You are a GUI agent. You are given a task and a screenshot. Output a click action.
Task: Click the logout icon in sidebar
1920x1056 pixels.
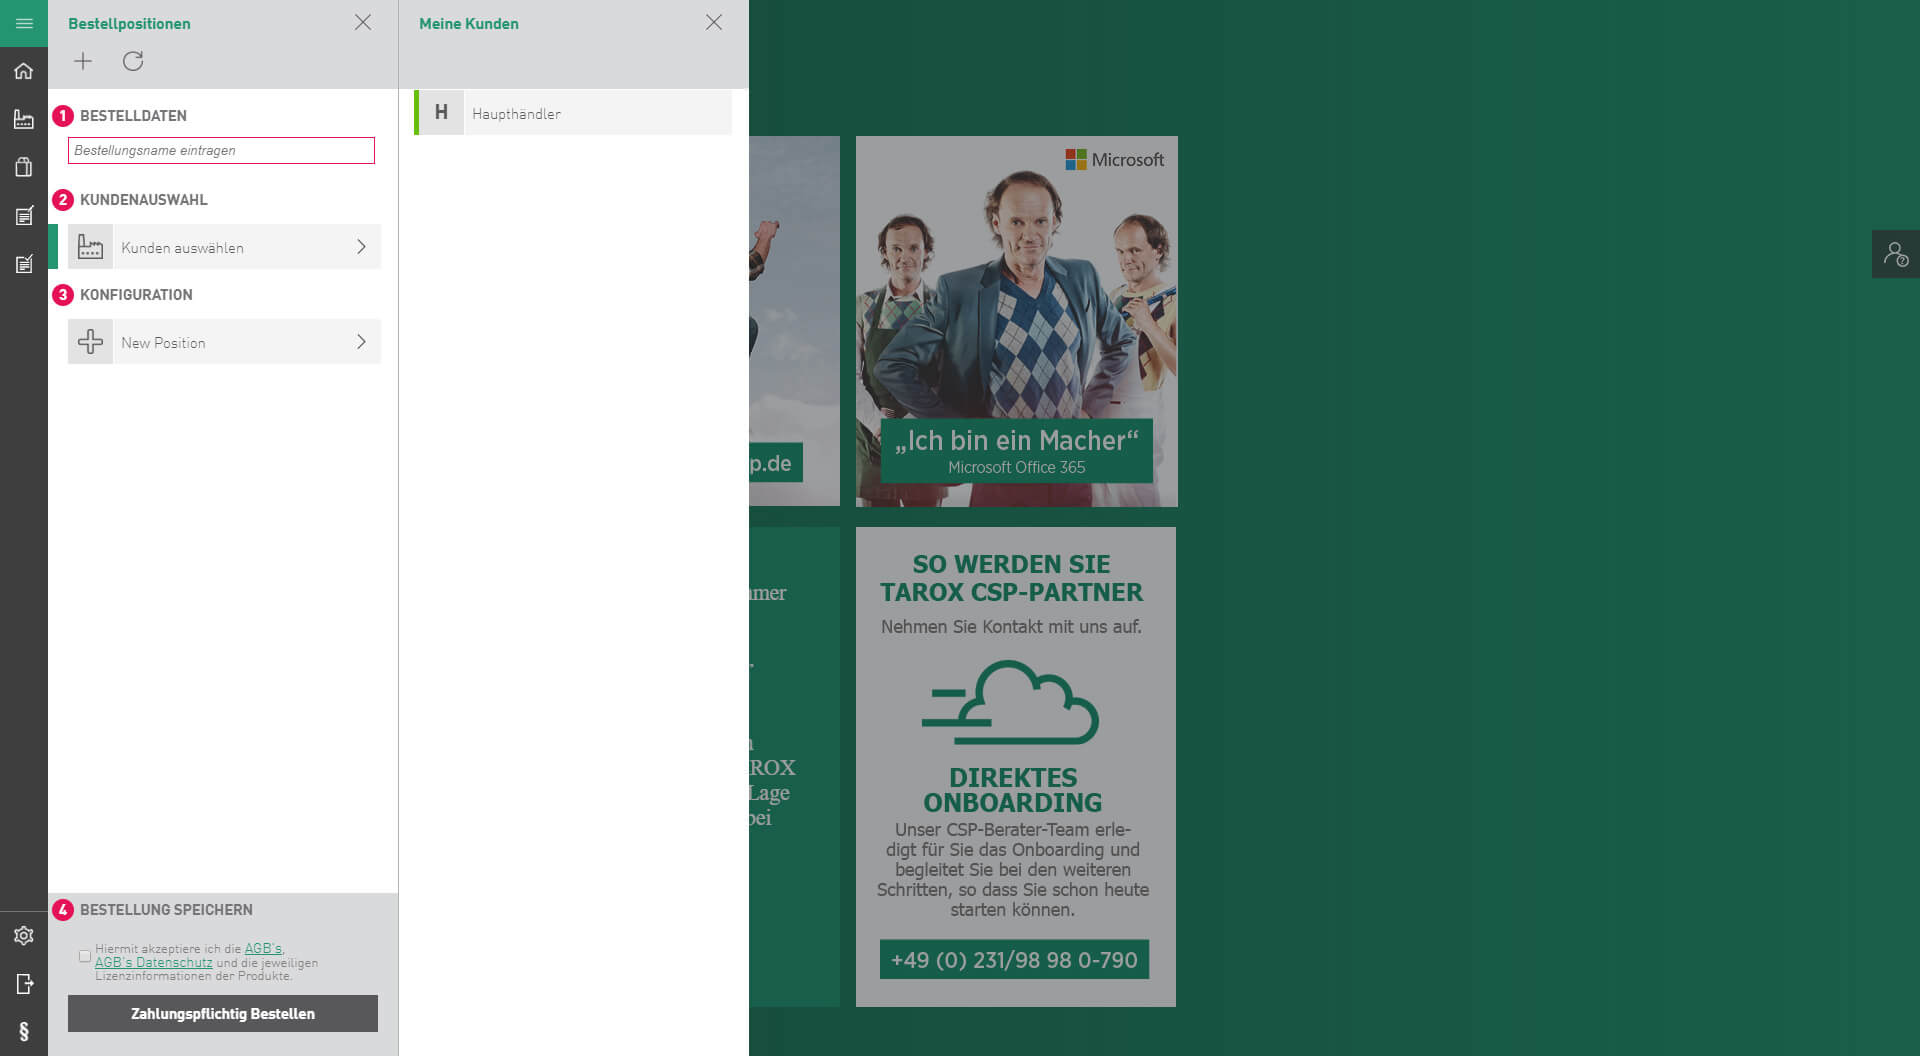24,984
